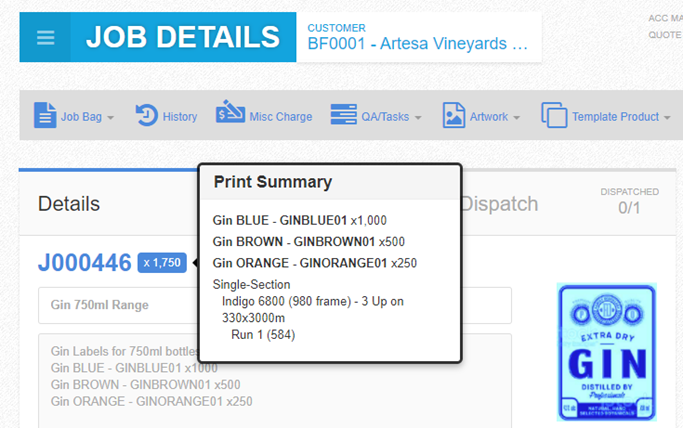Click the Run 1 (584) entry

point(263,334)
